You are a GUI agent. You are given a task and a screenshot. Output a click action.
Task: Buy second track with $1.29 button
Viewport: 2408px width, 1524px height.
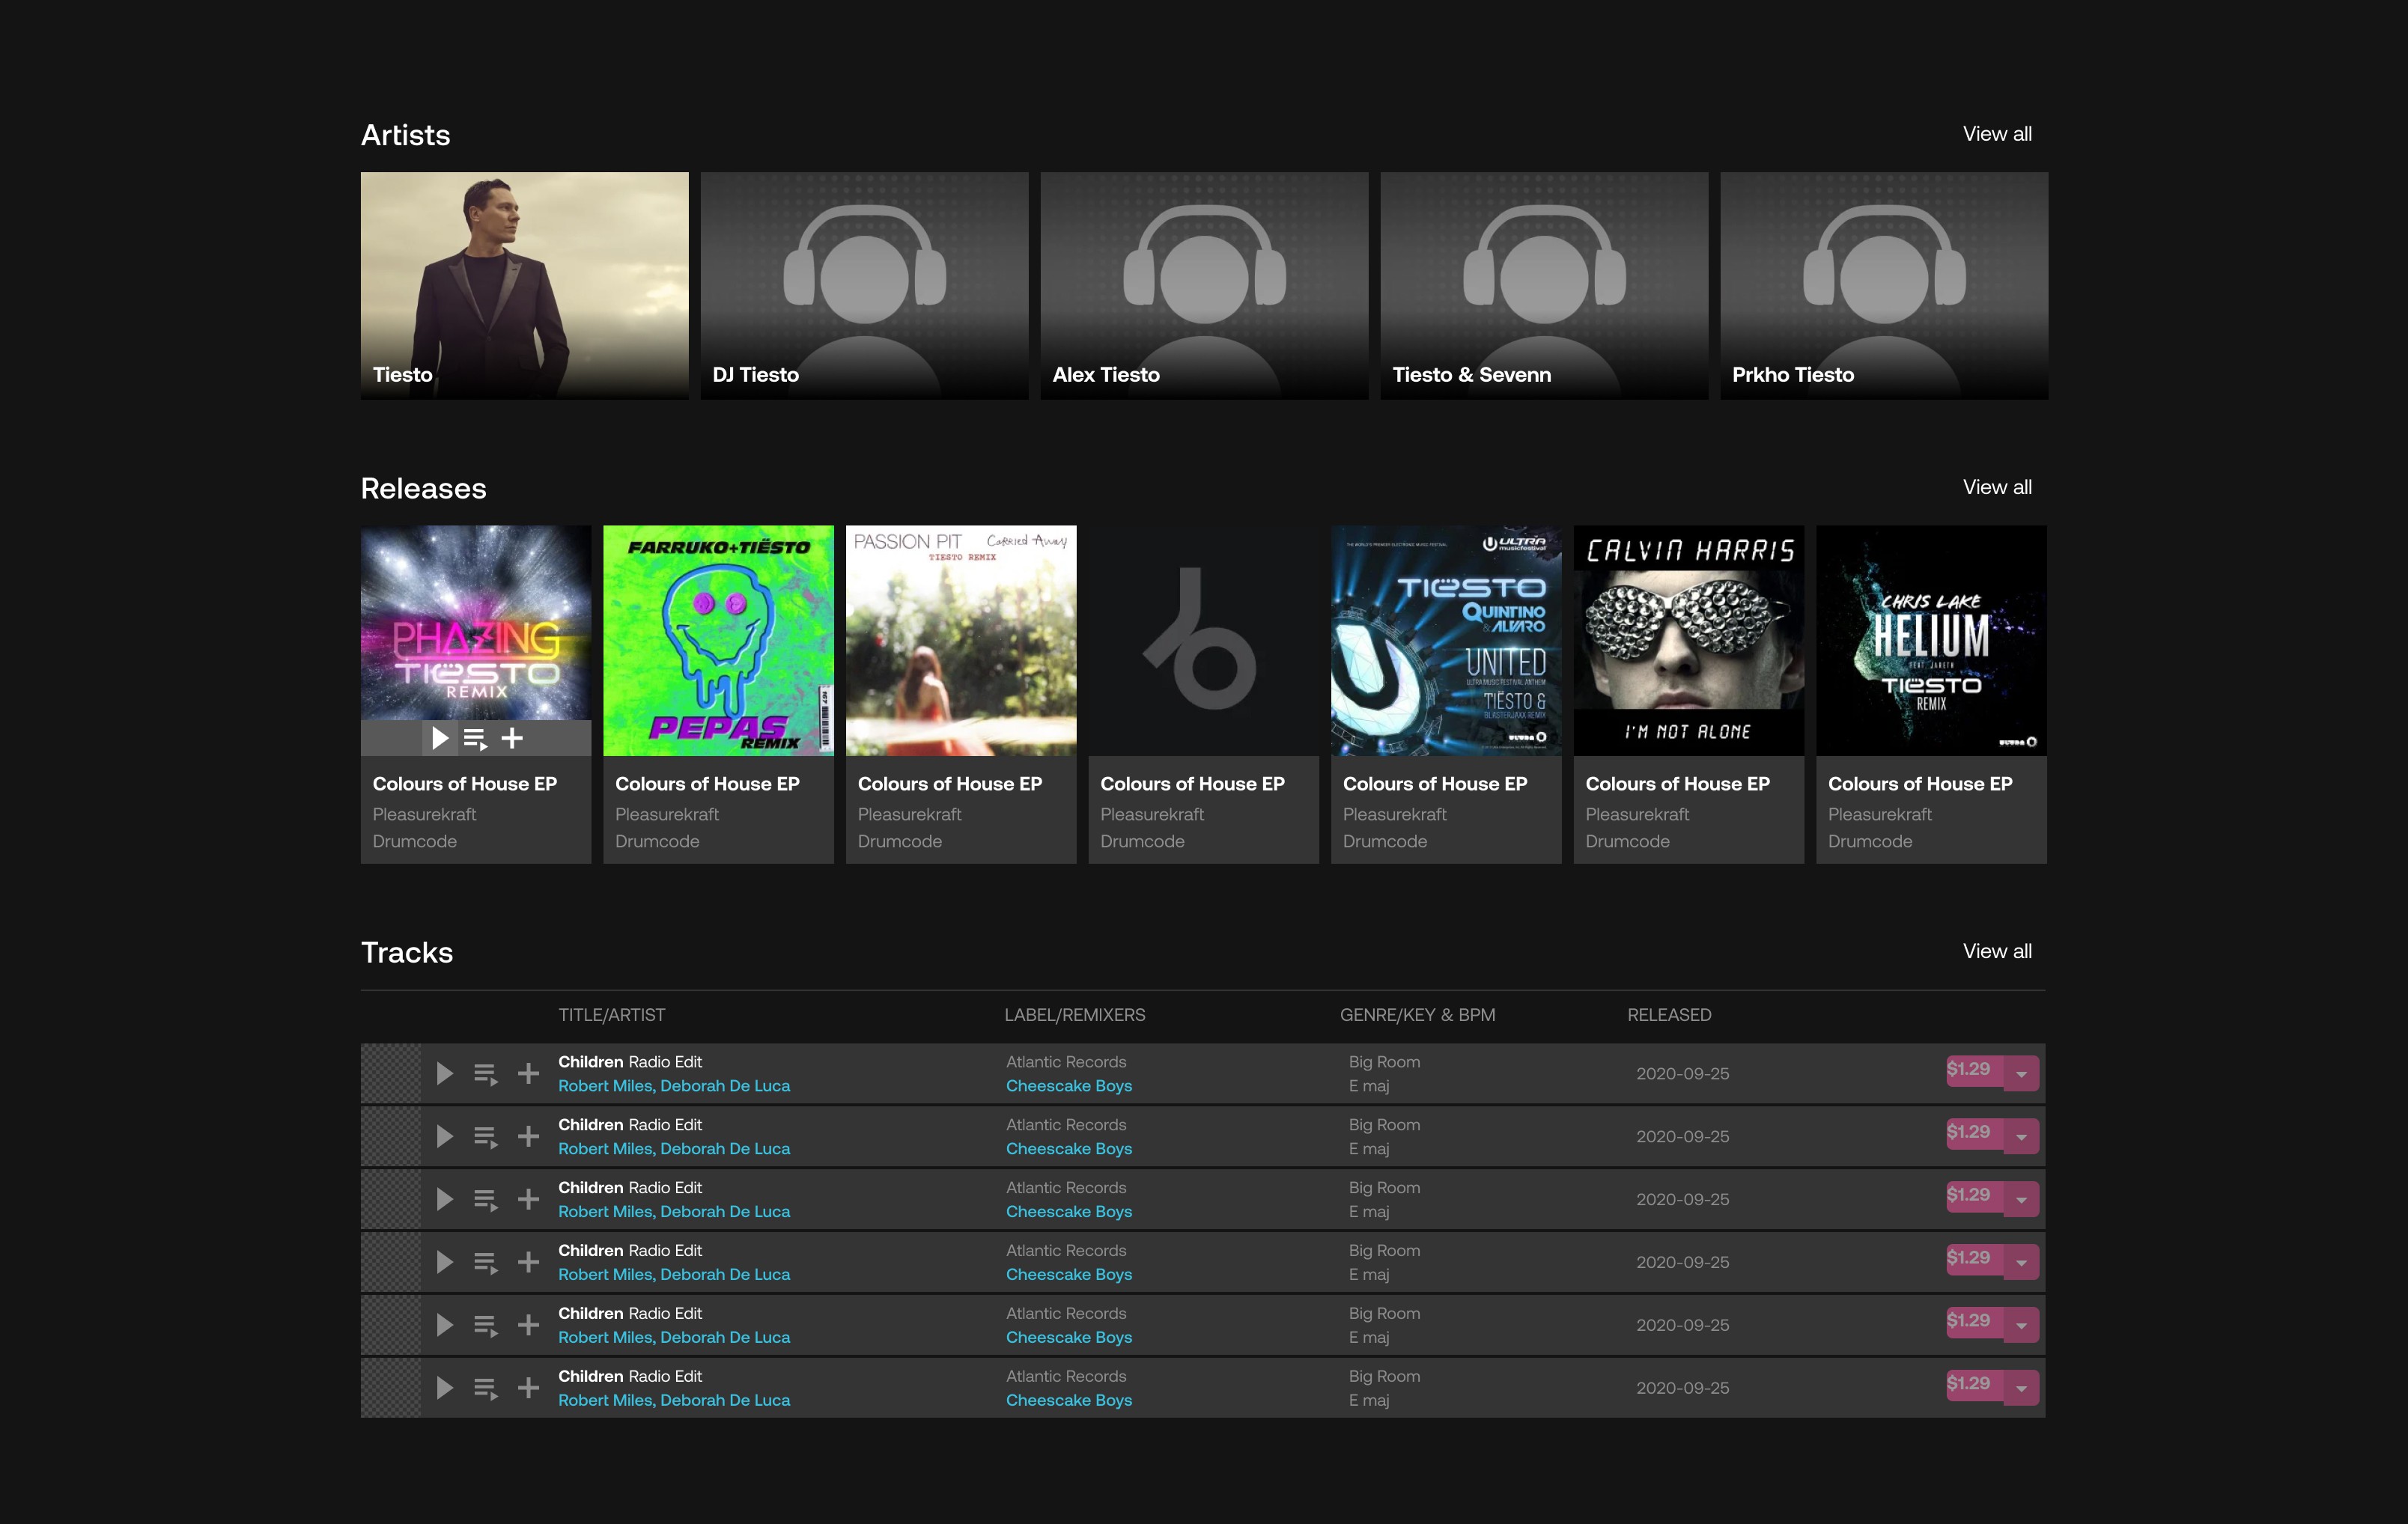[1974, 1135]
